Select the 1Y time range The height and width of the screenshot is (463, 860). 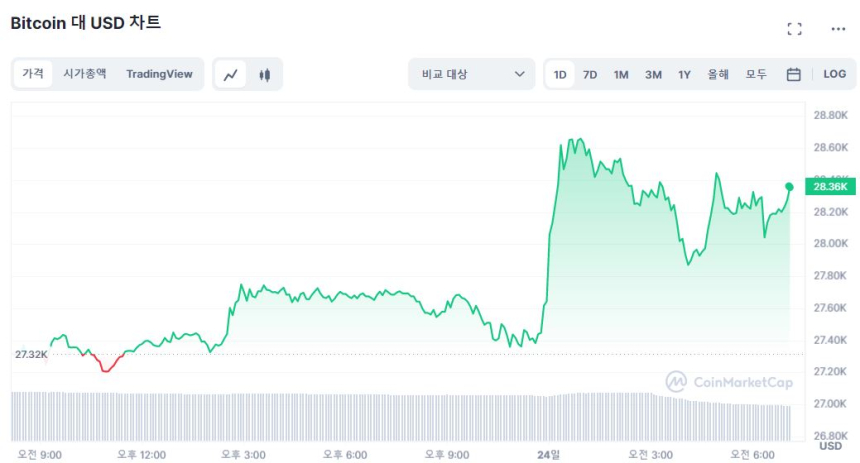[x=684, y=74]
